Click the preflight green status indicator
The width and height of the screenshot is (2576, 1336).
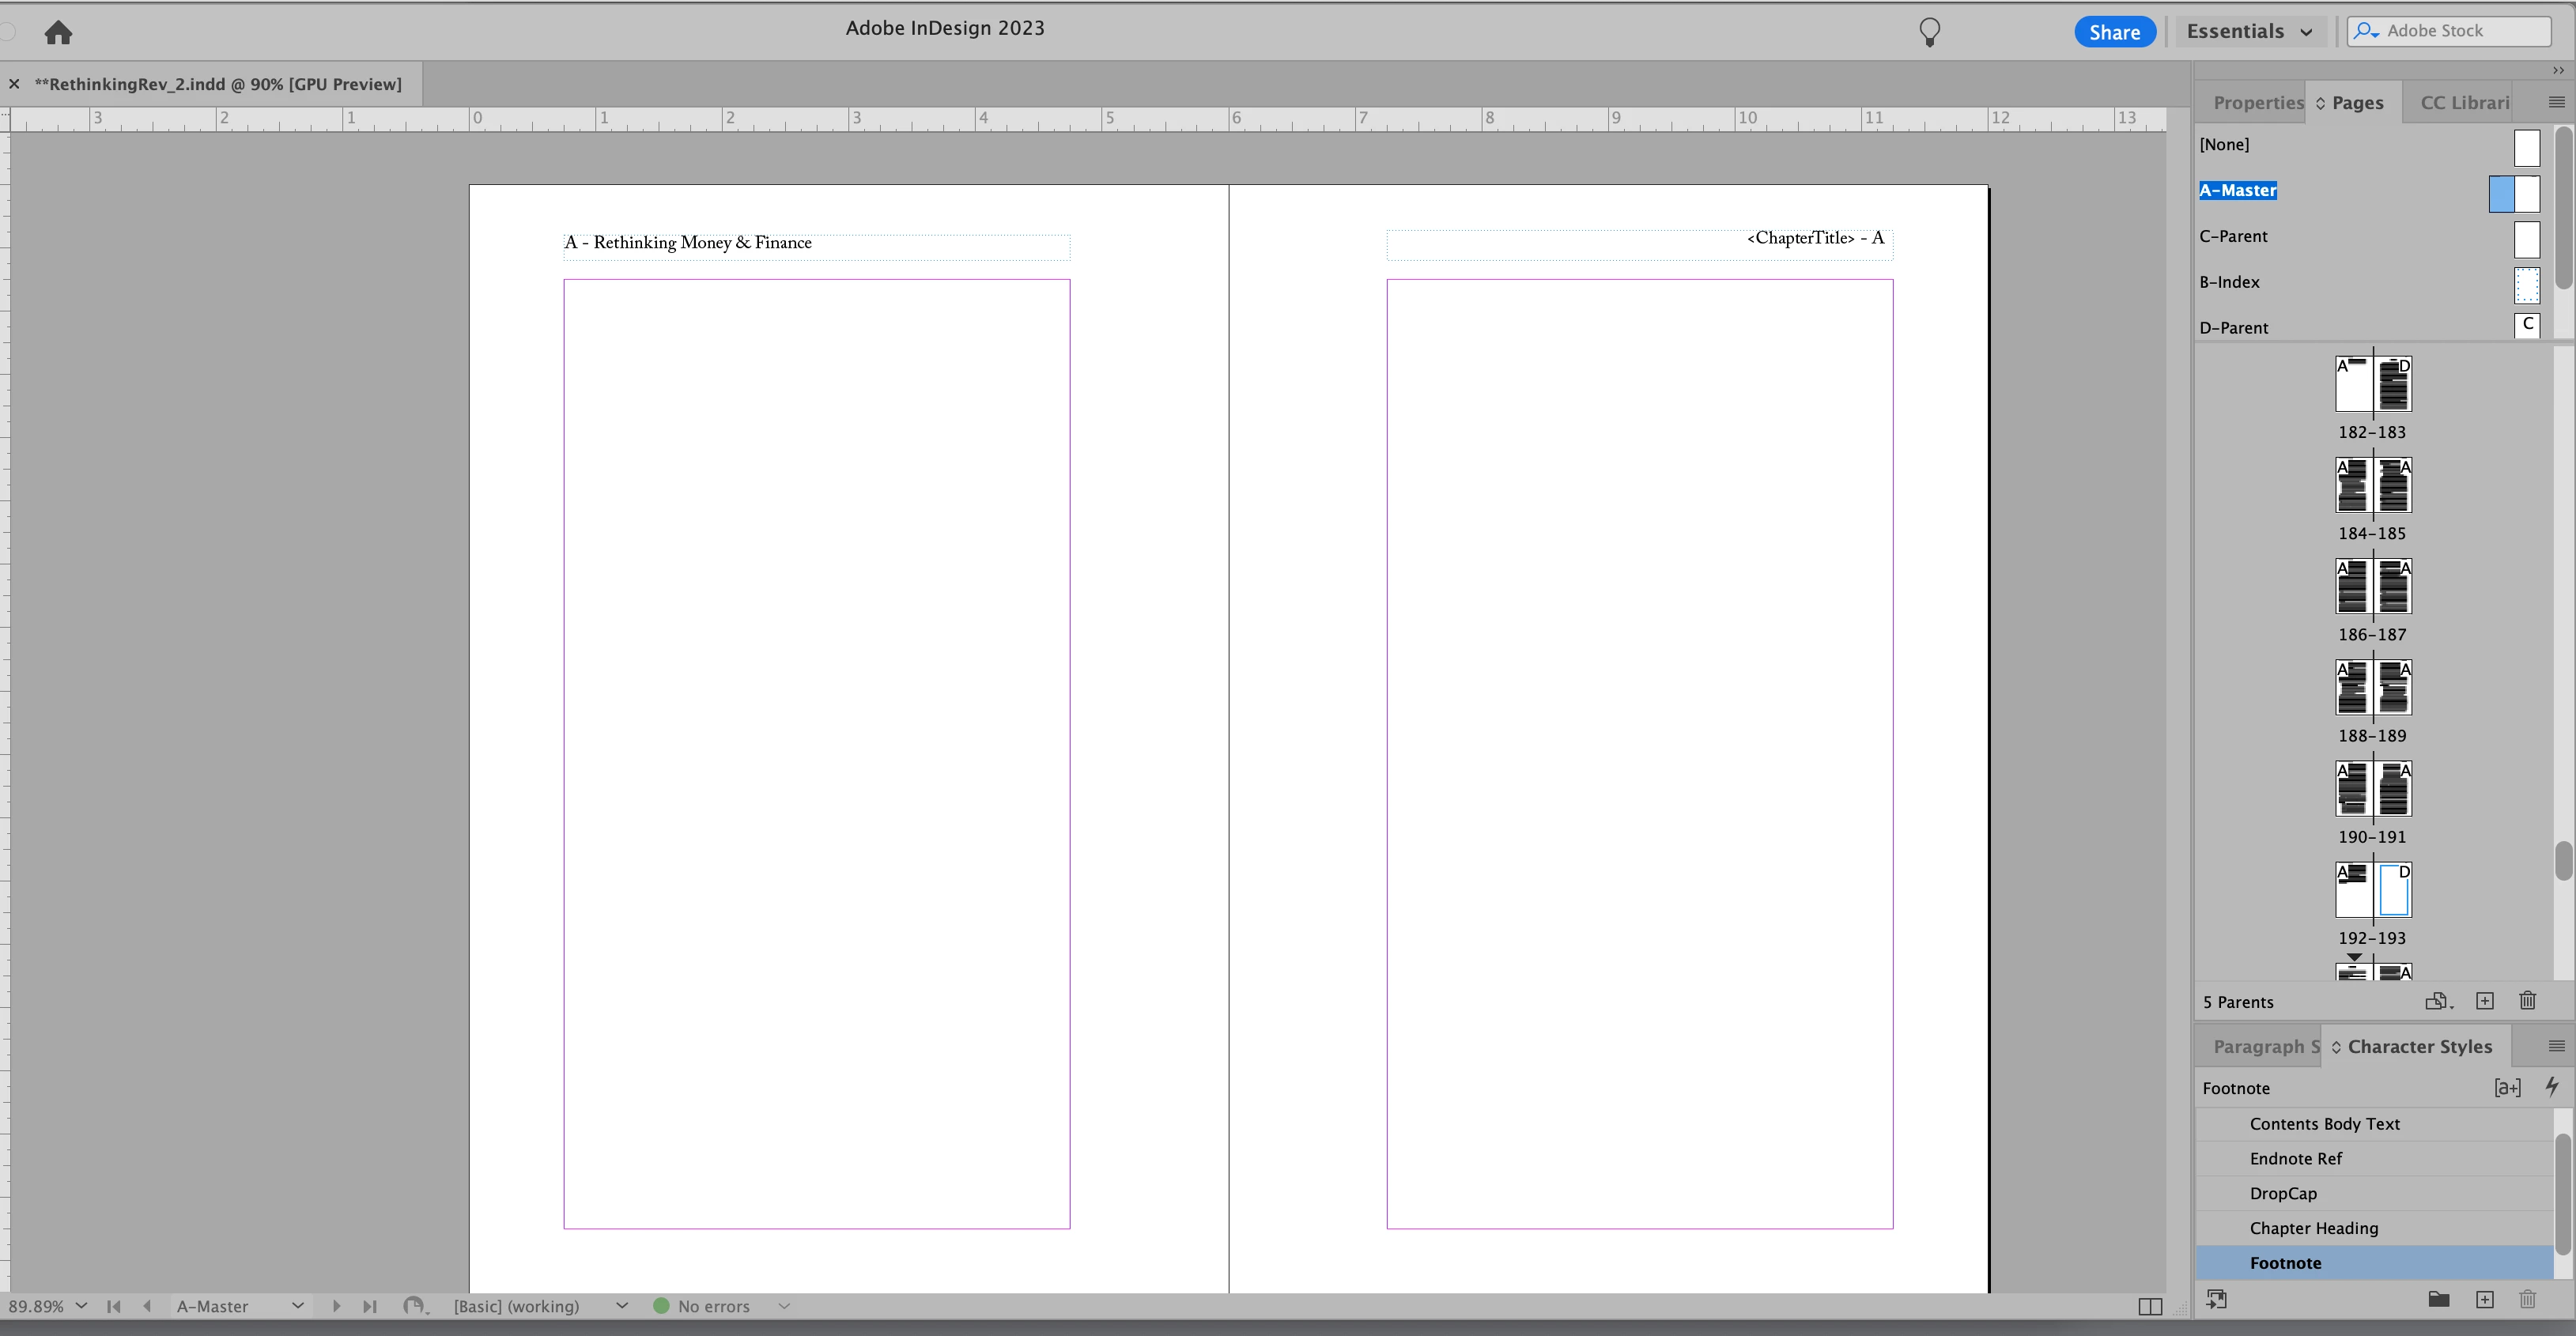(x=661, y=1306)
